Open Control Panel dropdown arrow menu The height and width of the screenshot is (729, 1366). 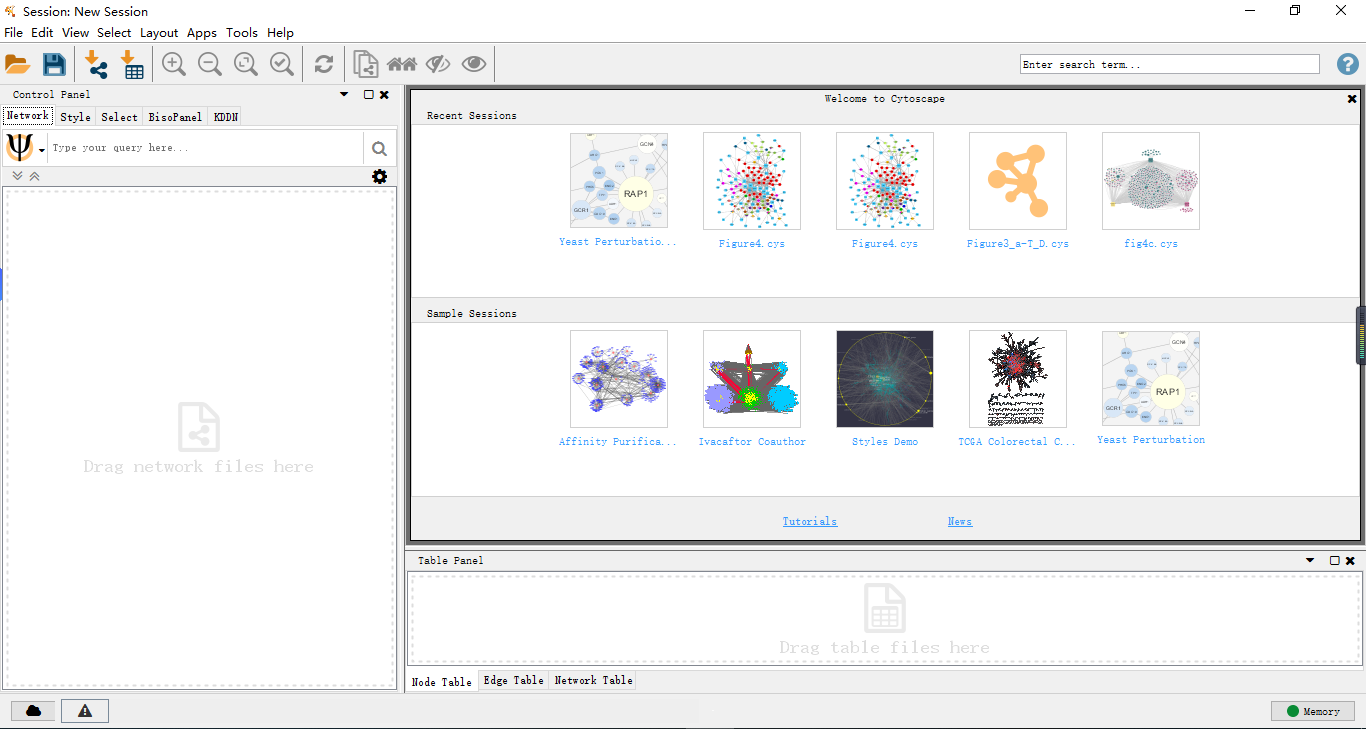pos(344,94)
